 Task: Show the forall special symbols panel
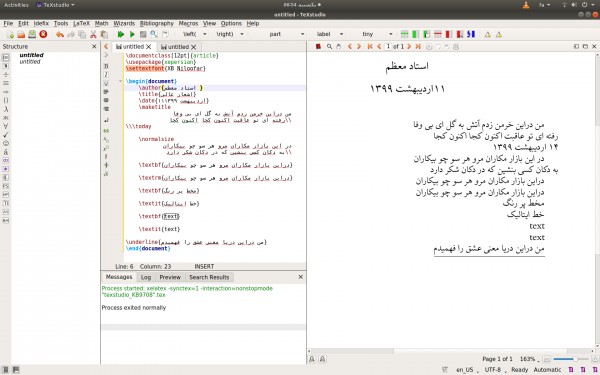pyautogui.click(x=6, y=126)
